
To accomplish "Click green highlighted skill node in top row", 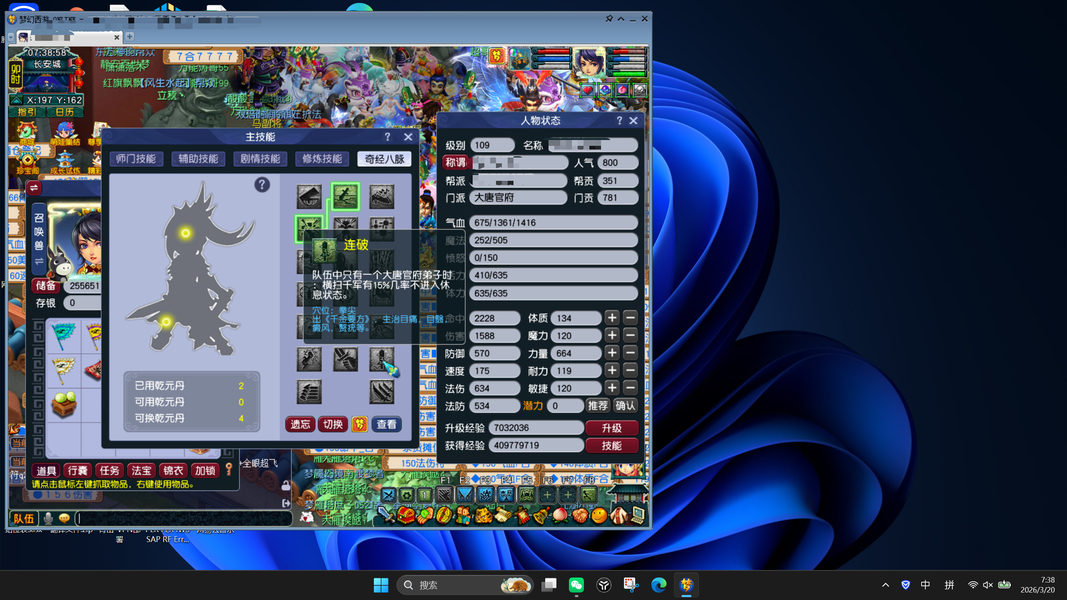I will [345, 197].
